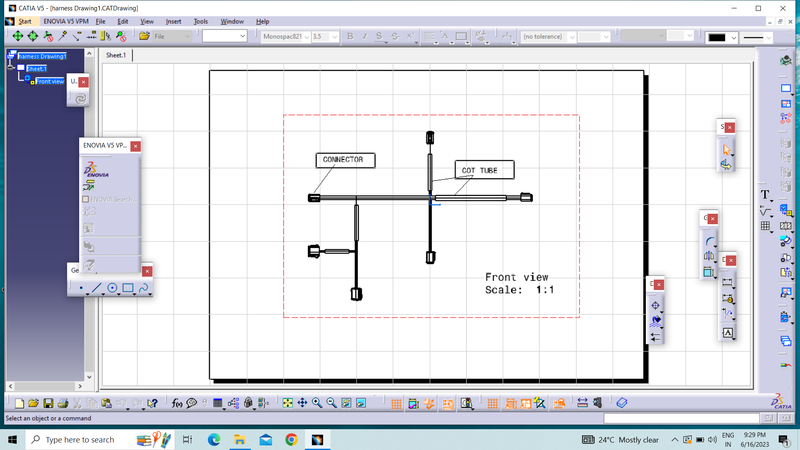Collapse the Sheet.1 tree node

(11, 67)
